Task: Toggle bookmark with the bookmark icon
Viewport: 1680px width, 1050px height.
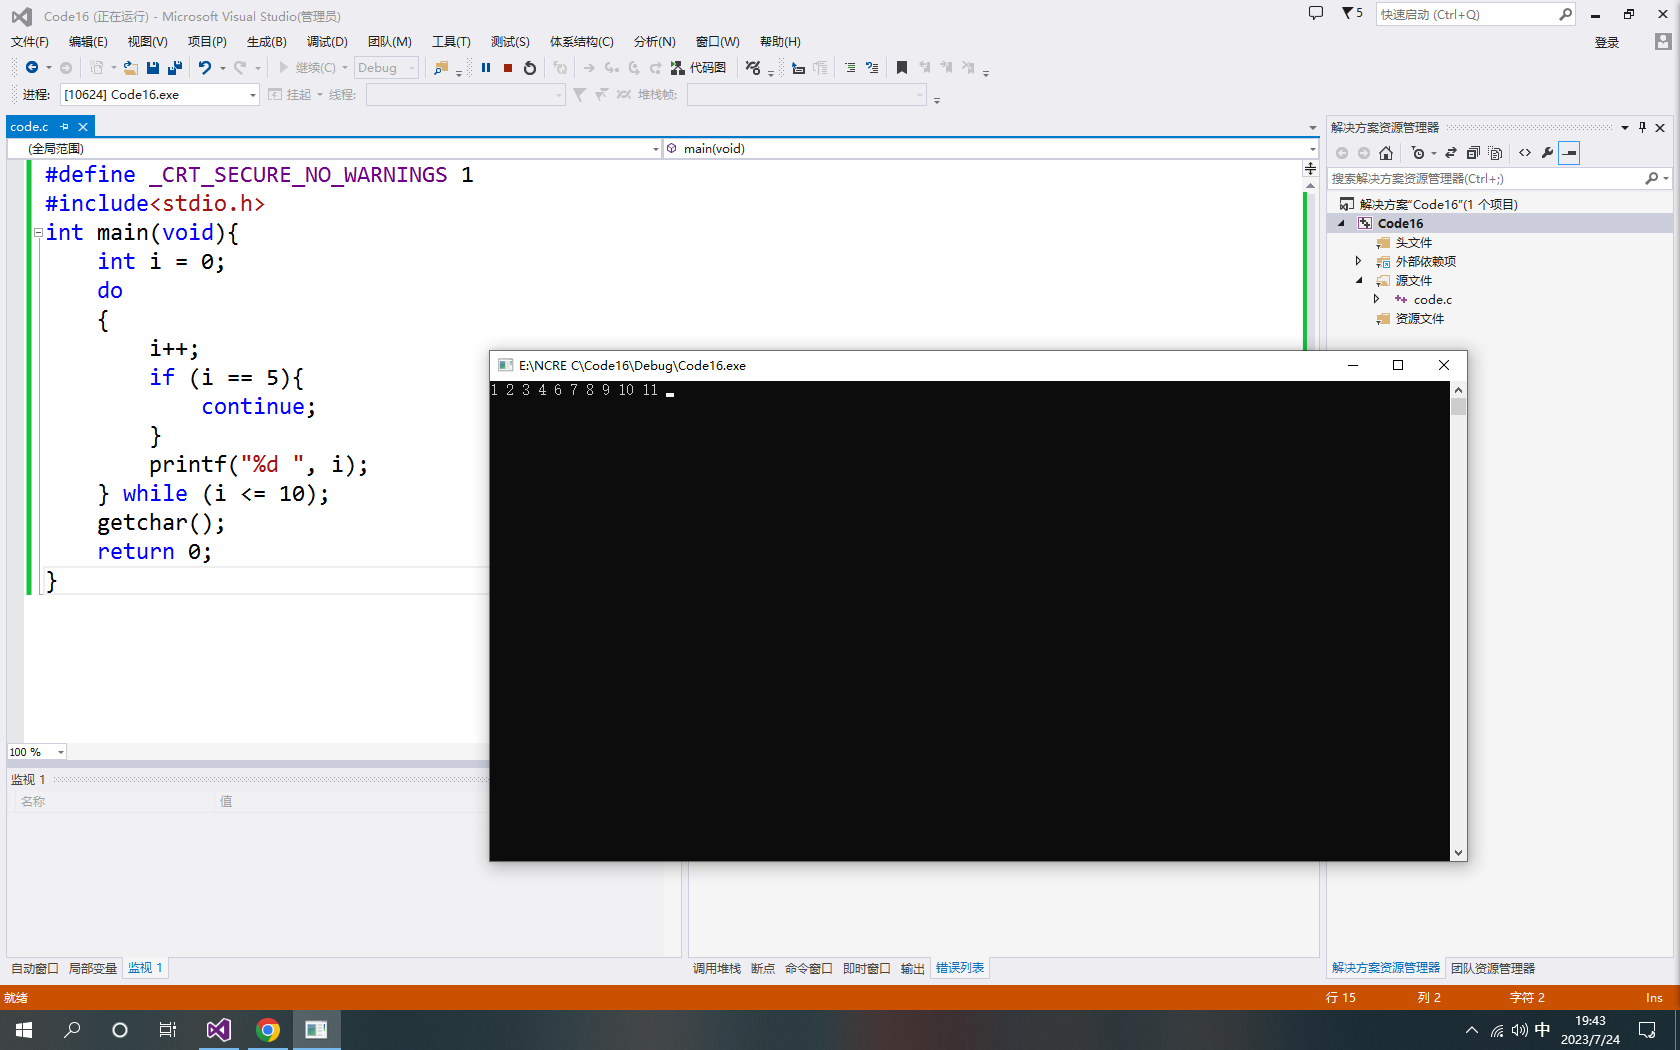Action: (902, 68)
